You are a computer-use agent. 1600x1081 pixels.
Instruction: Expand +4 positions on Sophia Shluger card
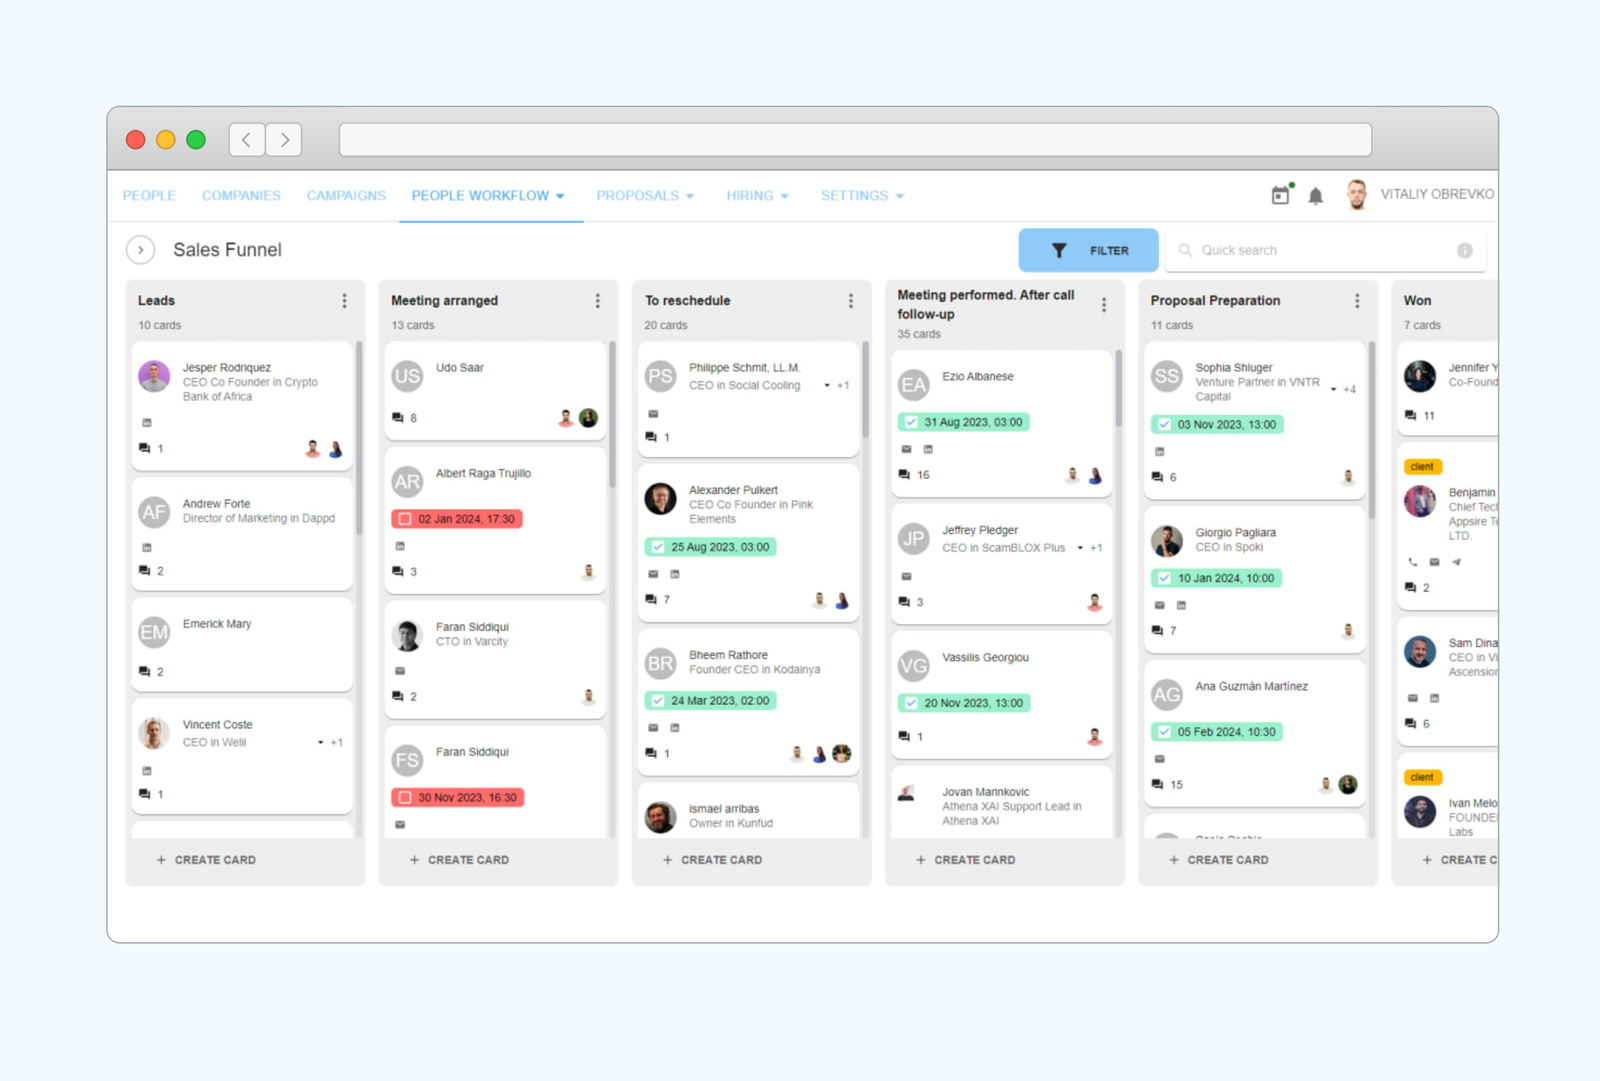(1344, 389)
